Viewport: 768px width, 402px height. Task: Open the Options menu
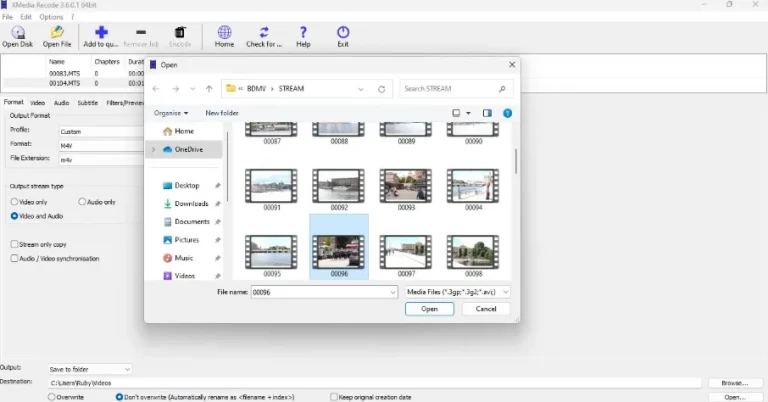51,17
